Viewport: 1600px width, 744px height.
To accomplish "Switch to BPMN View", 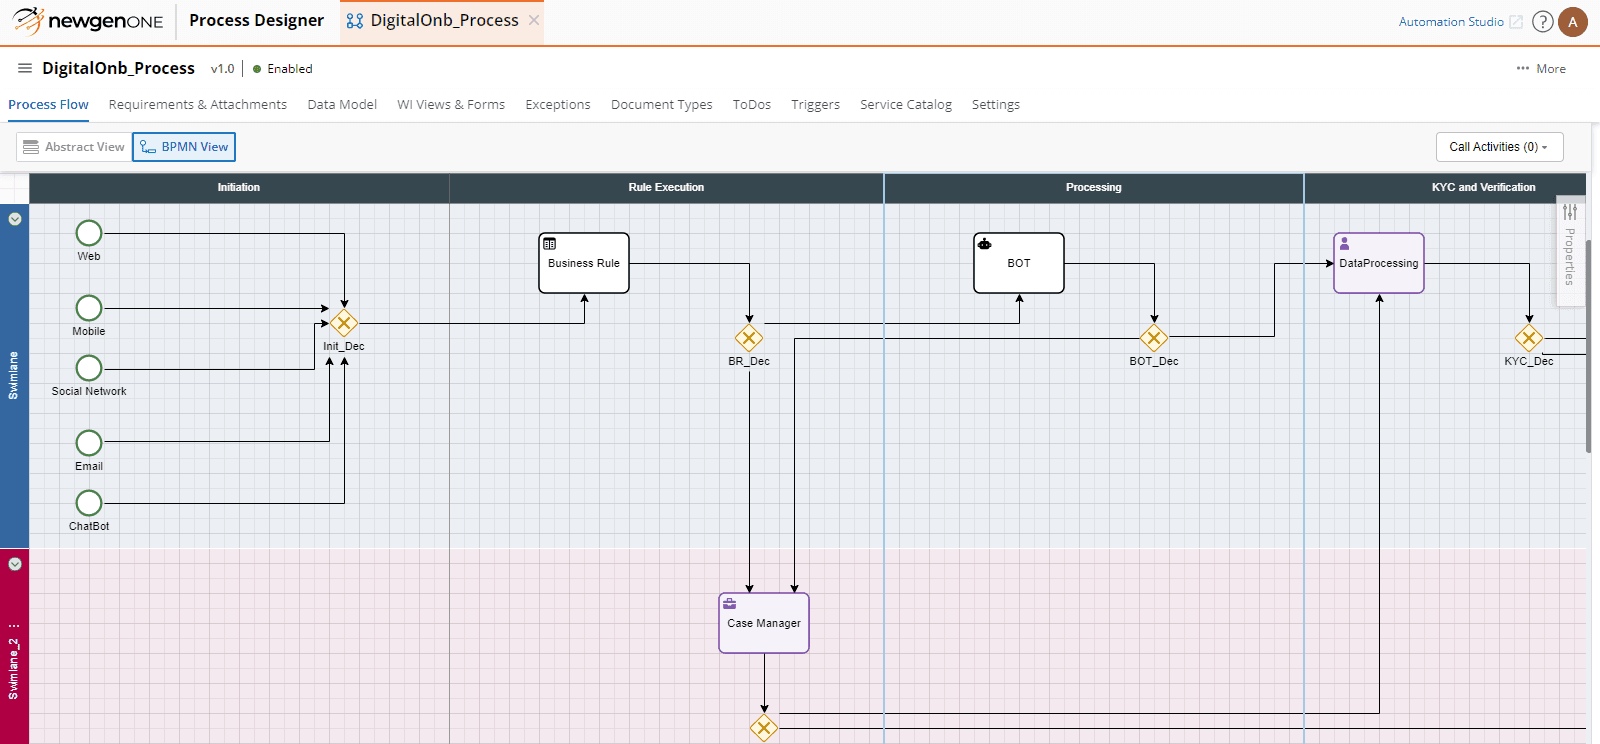I will (x=184, y=147).
